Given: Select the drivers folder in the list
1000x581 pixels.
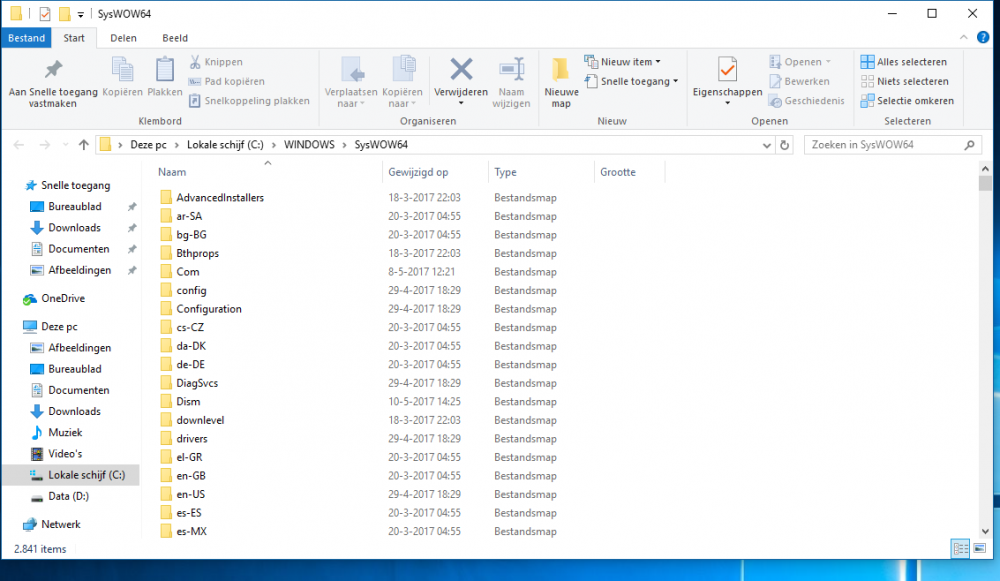Looking at the screenshot, I should pos(191,438).
